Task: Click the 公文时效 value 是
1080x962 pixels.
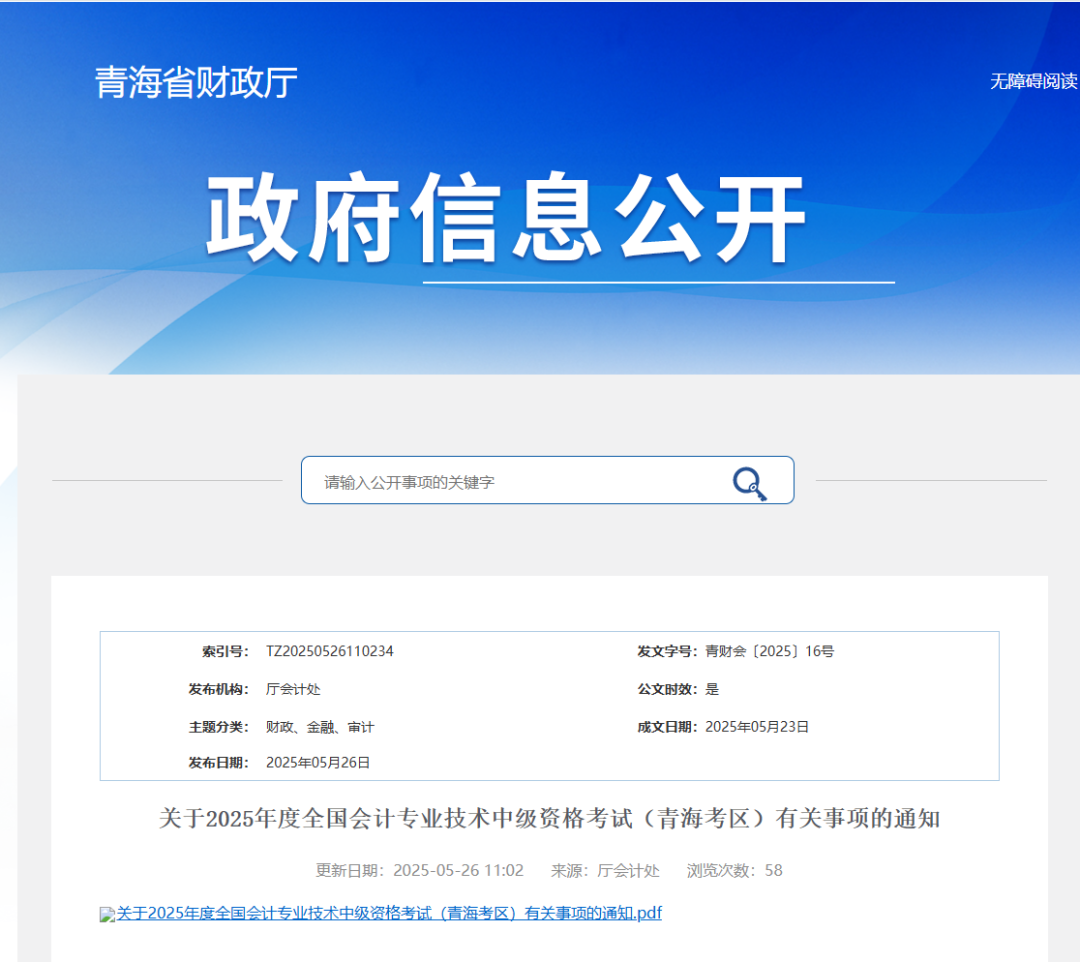Action: (x=712, y=689)
